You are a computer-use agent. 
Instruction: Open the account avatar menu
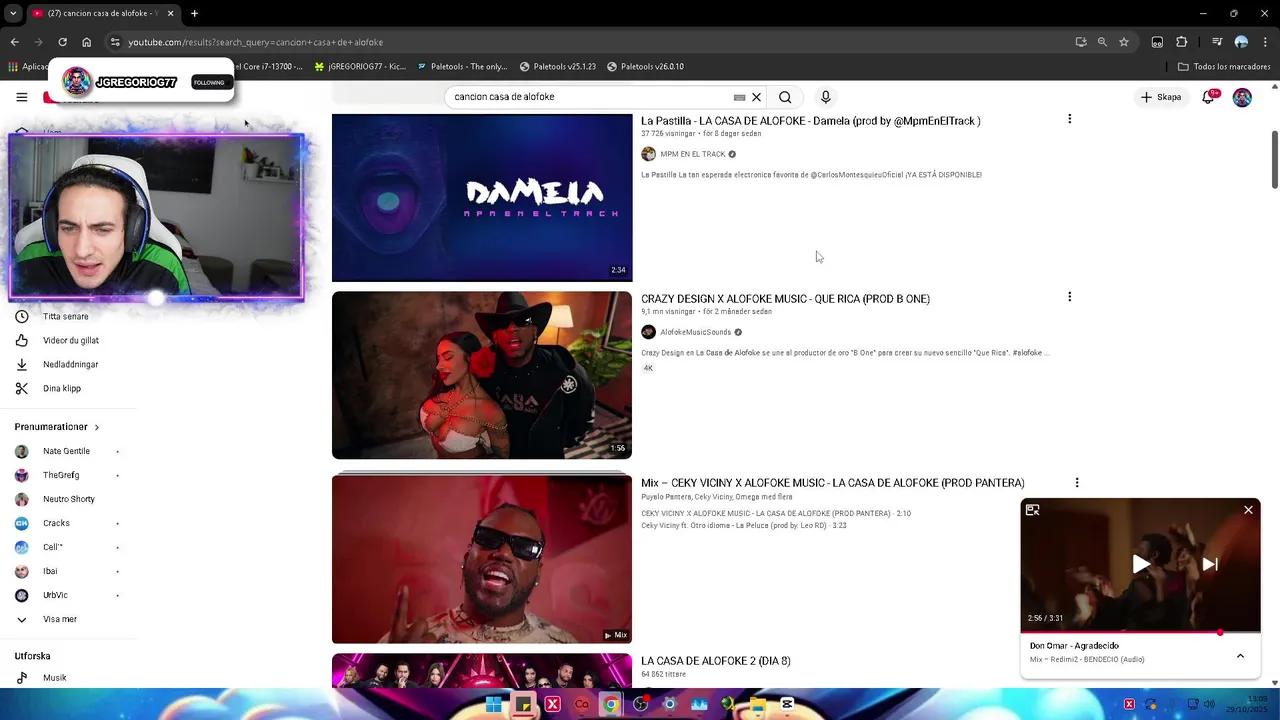pos(1242,97)
